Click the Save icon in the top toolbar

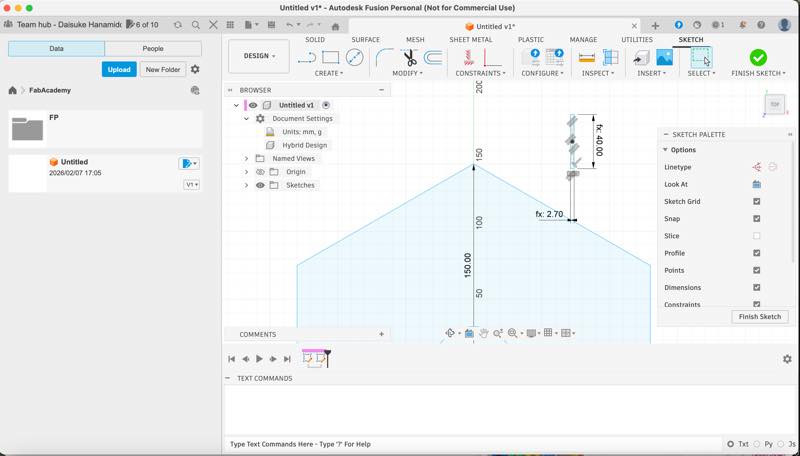pyautogui.click(x=271, y=24)
